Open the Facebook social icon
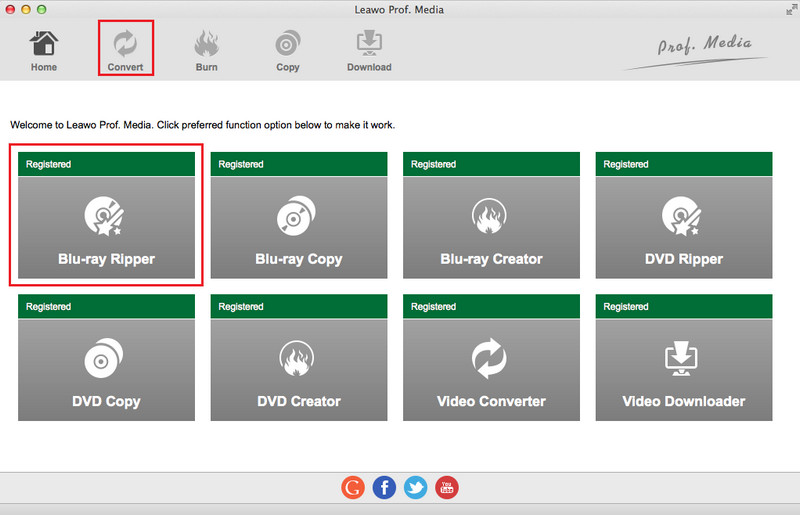 click(x=384, y=487)
